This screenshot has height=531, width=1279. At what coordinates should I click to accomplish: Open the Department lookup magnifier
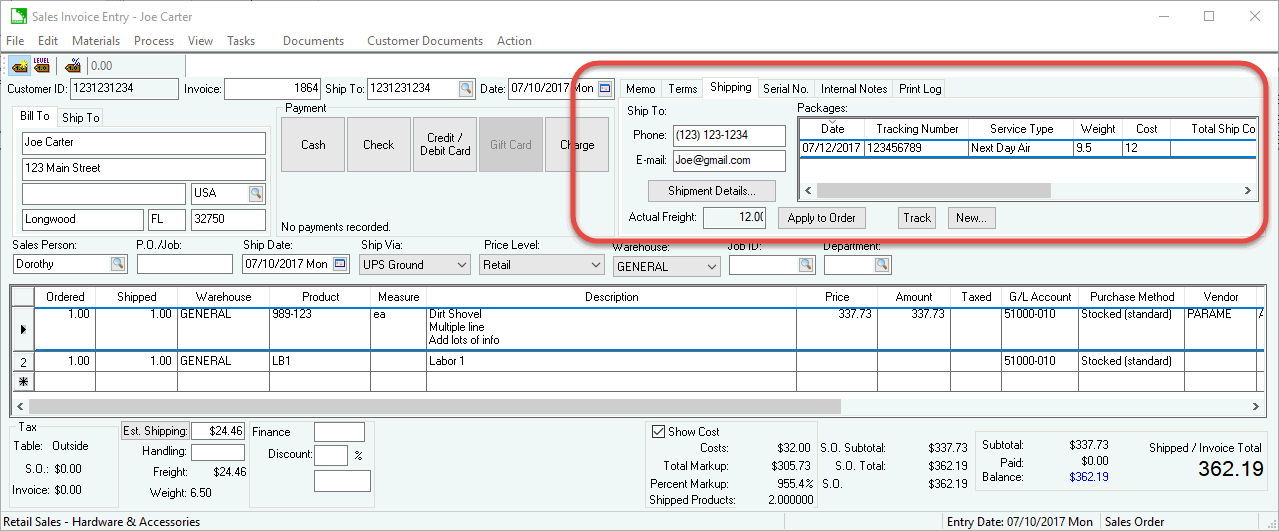(882, 265)
